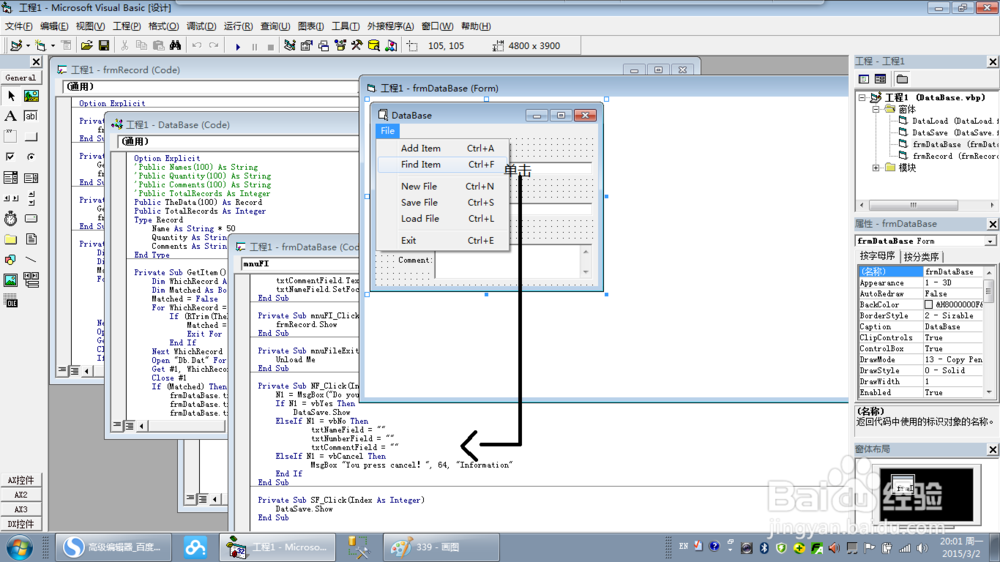
Task: Save Project with floppy disk icon
Action: (x=103, y=45)
